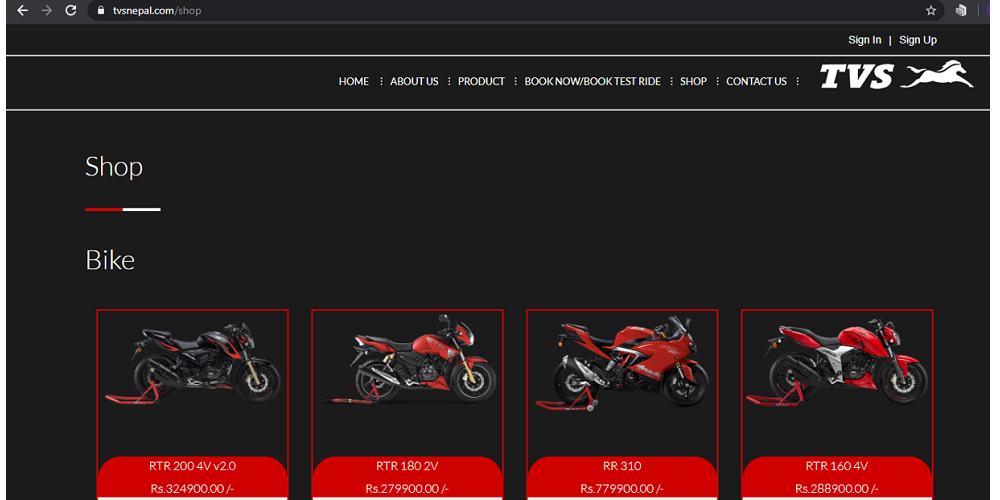Select the RTR 200 4V v2.0 bike image
This screenshot has height=500, width=1000.
point(192,365)
